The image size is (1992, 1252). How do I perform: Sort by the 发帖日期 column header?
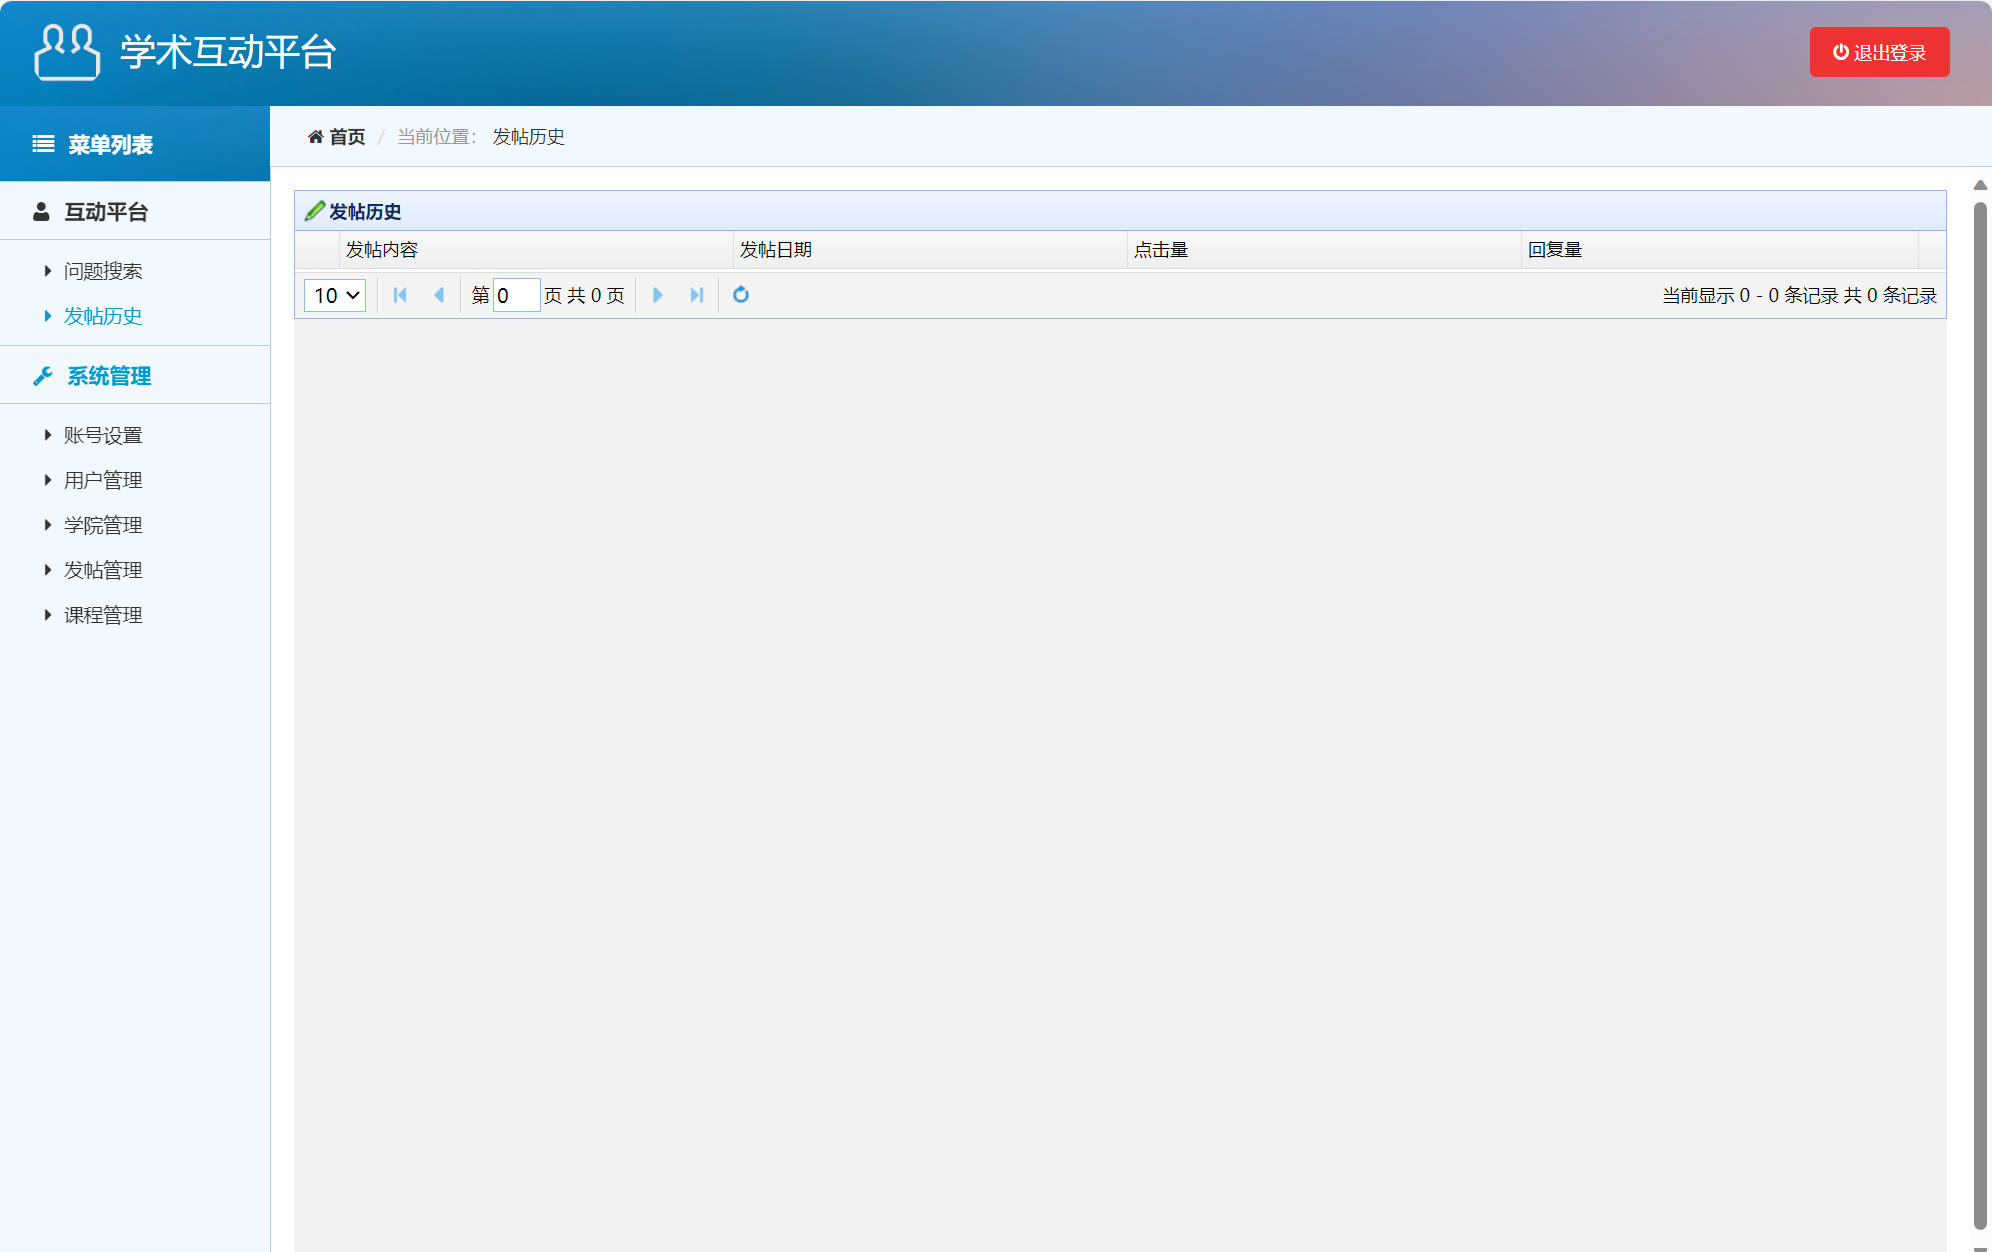(x=776, y=250)
